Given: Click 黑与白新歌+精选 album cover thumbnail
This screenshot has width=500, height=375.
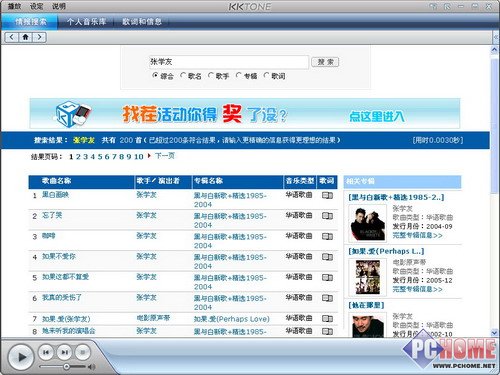Looking at the screenshot, I should (368, 223).
